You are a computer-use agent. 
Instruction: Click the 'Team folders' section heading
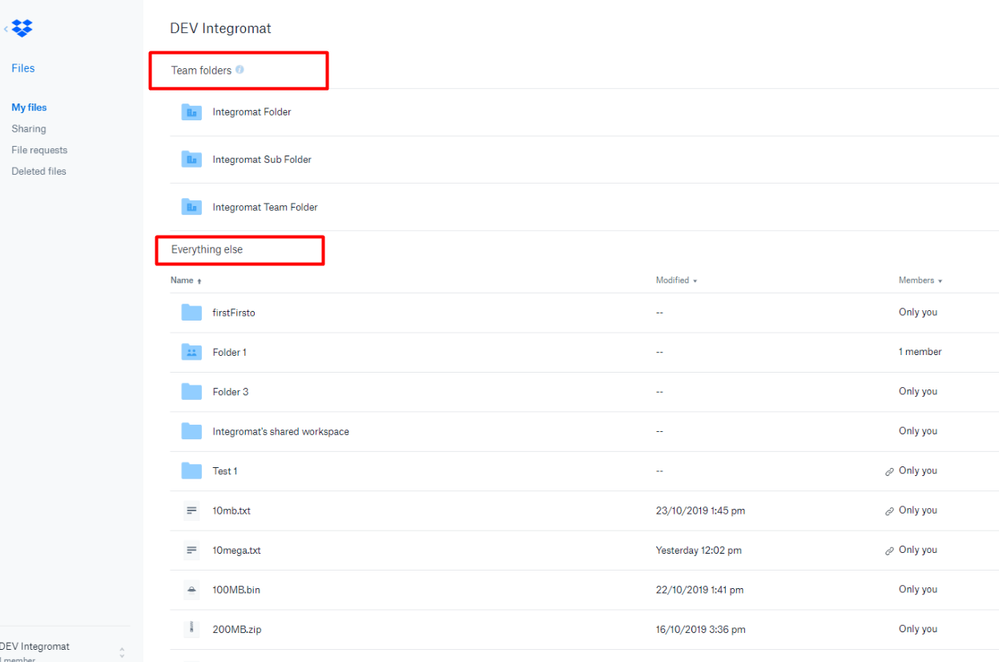point(201,70)
